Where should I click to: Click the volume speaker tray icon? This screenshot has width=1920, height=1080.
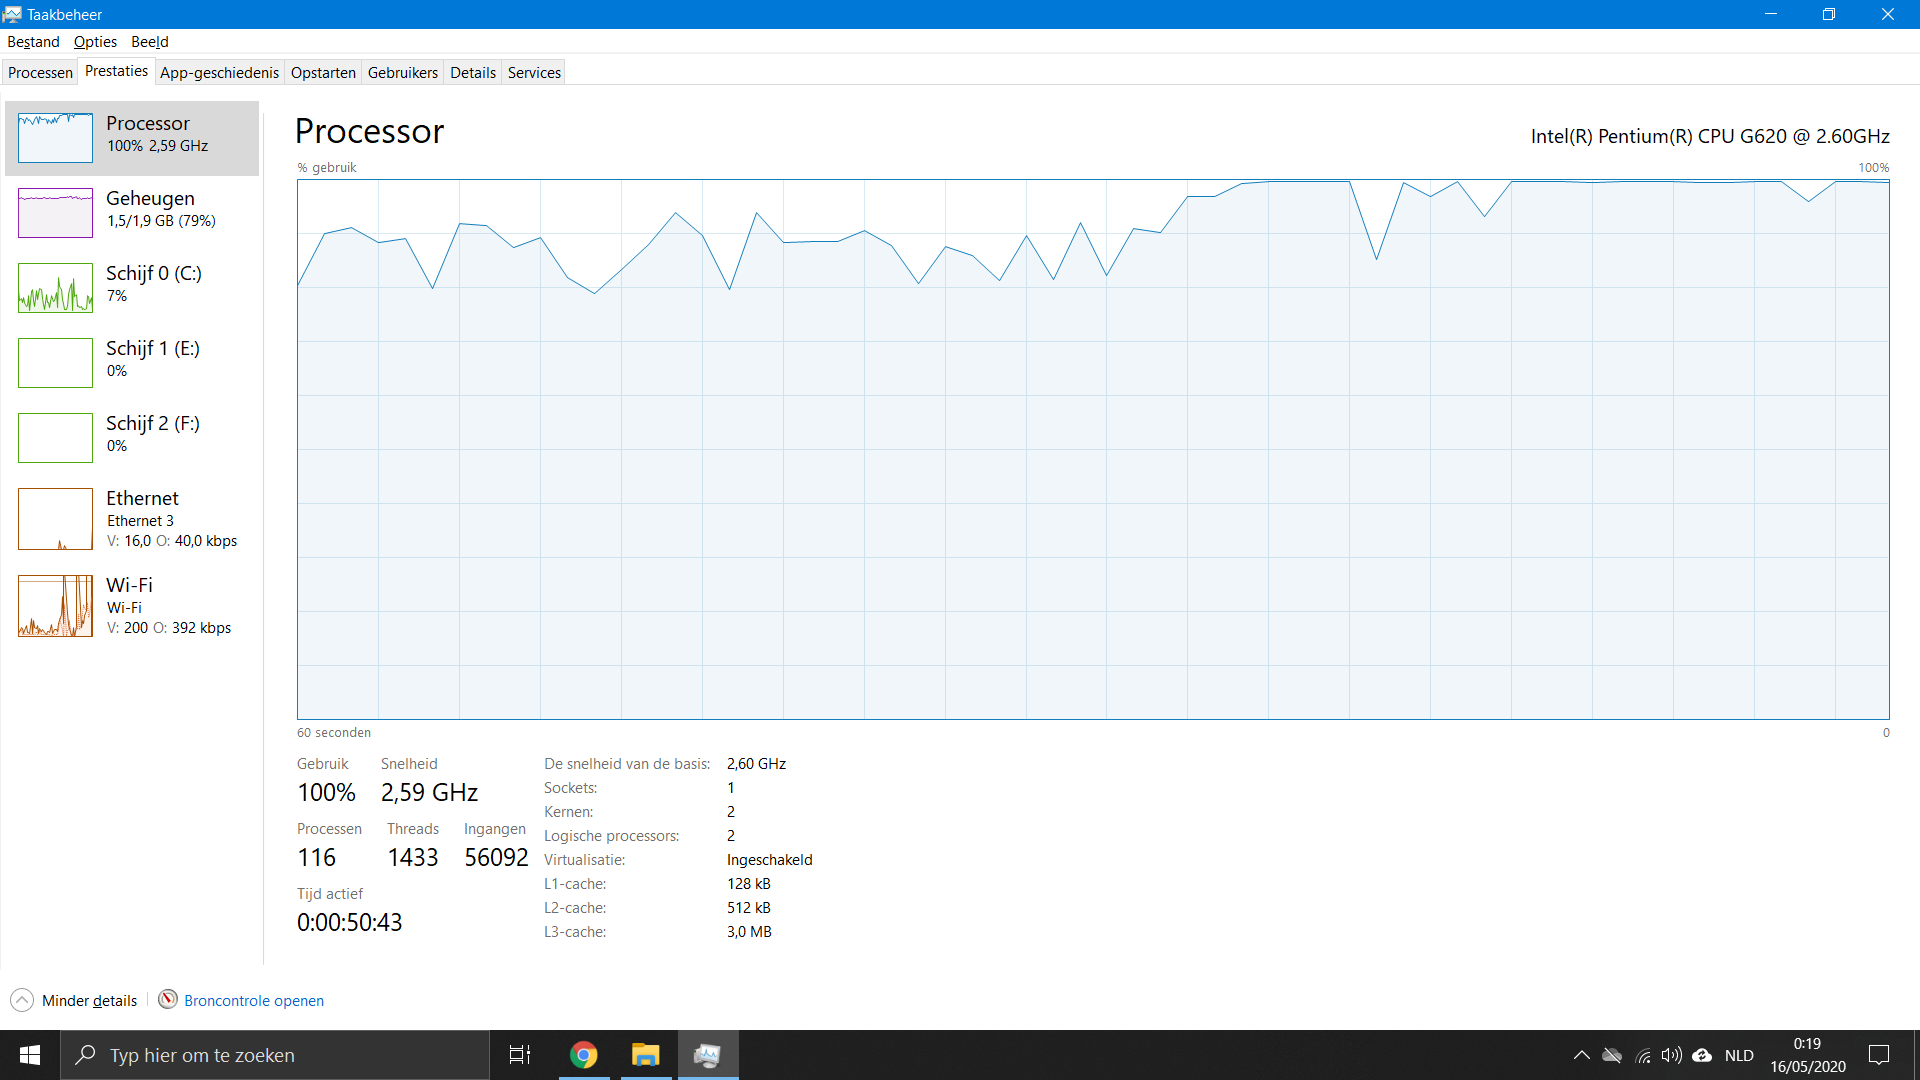(x=1671, y=1055)
